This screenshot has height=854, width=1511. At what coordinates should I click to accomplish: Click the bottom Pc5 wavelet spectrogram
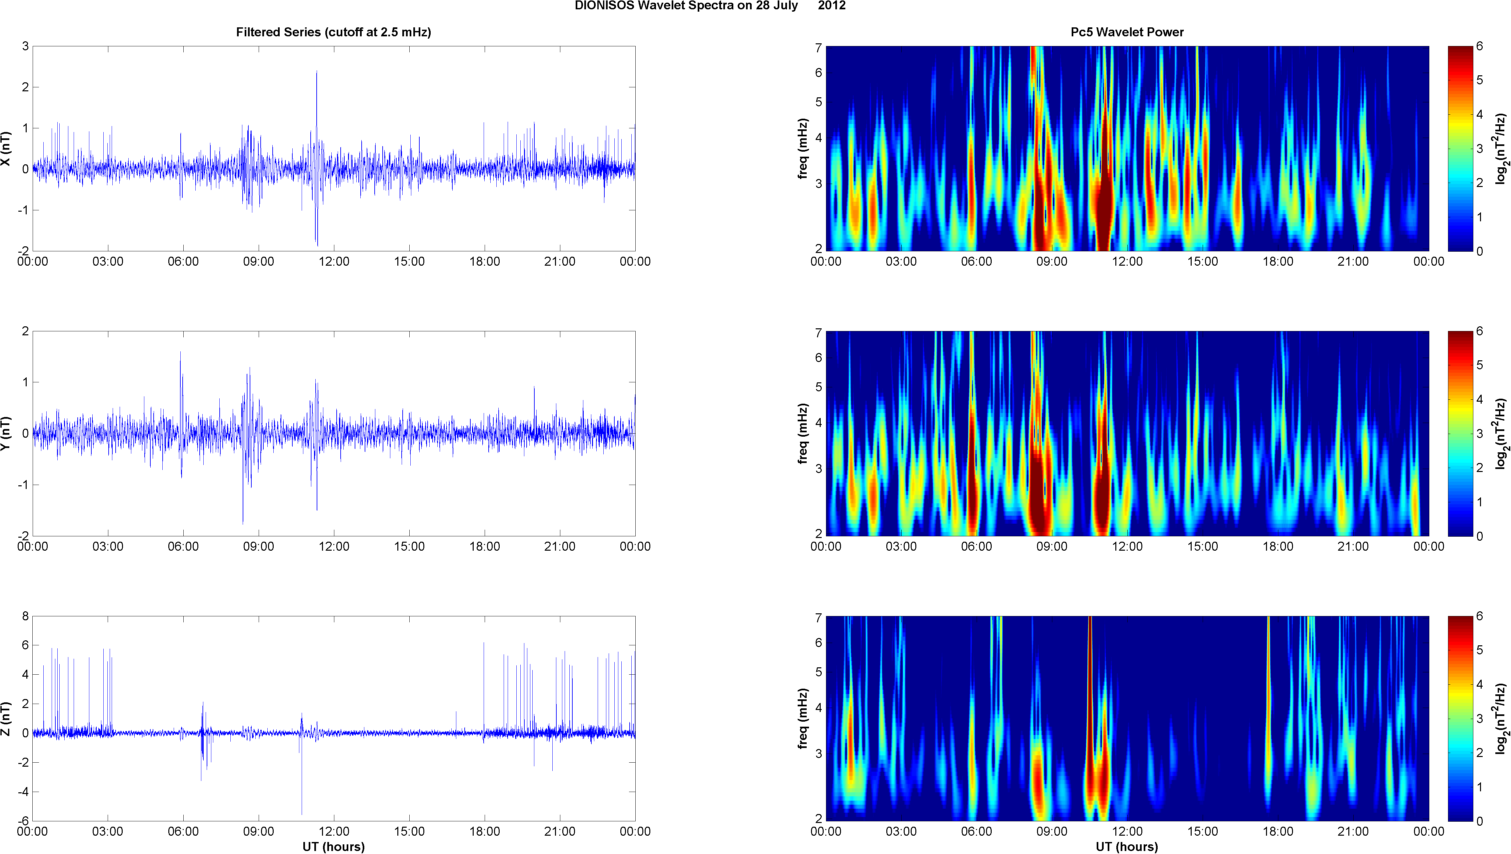tap(1127, 718)
